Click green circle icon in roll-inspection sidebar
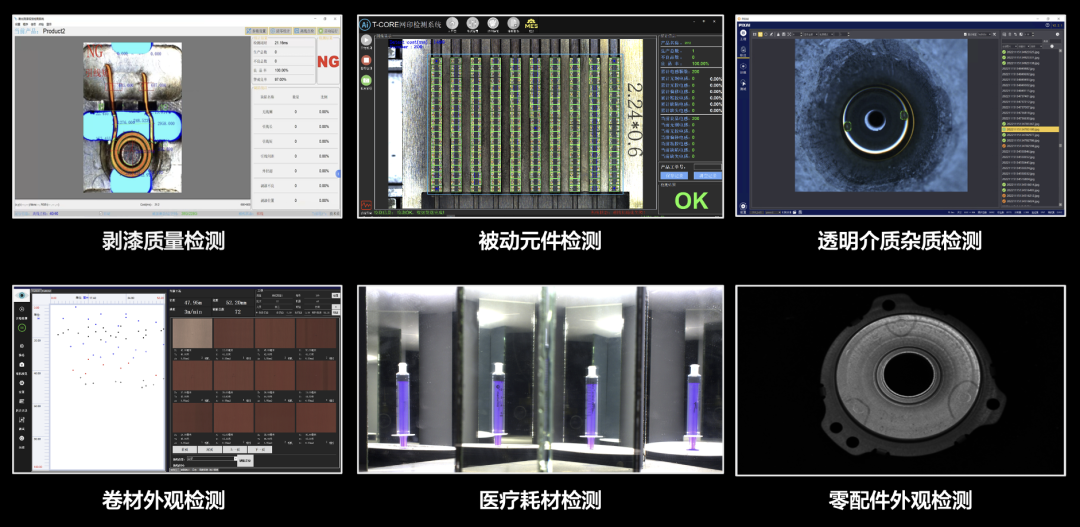This screenshot has width=1080, height=527. (22, 328)
